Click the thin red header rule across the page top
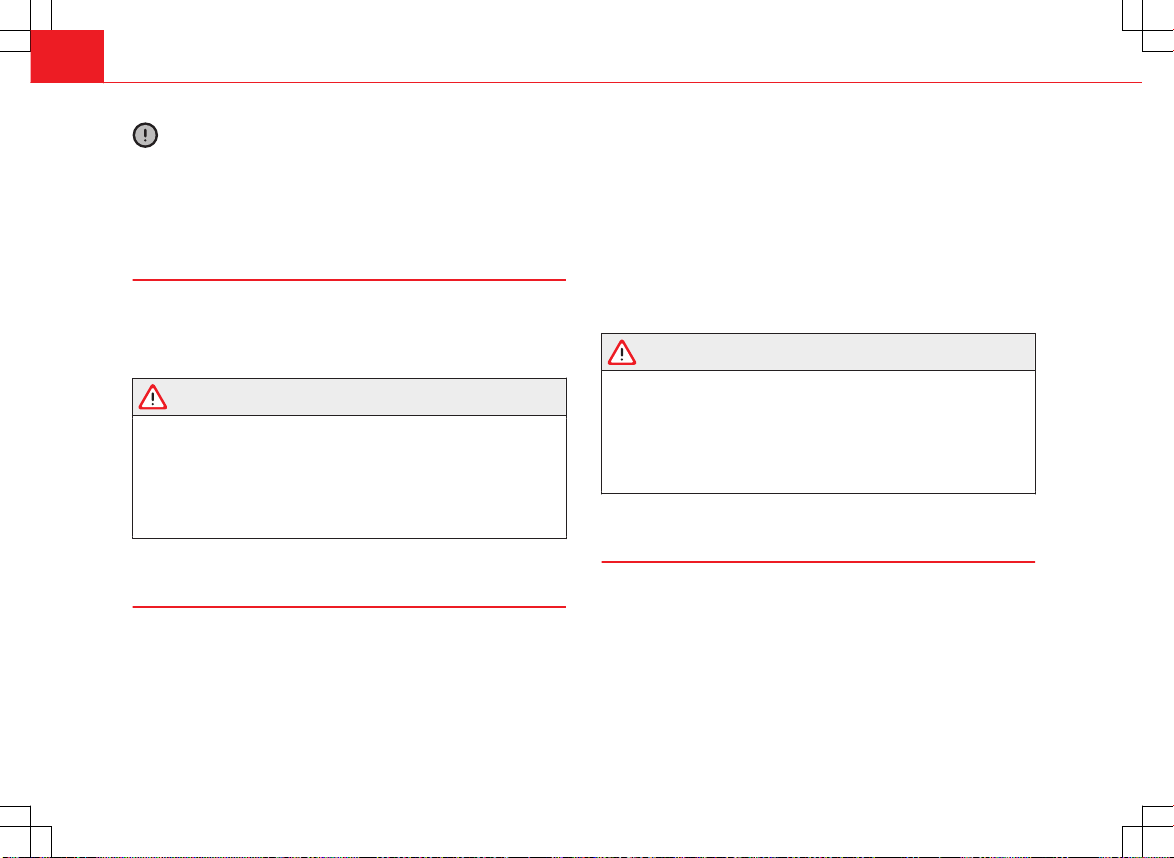 [x=623, y=82]
